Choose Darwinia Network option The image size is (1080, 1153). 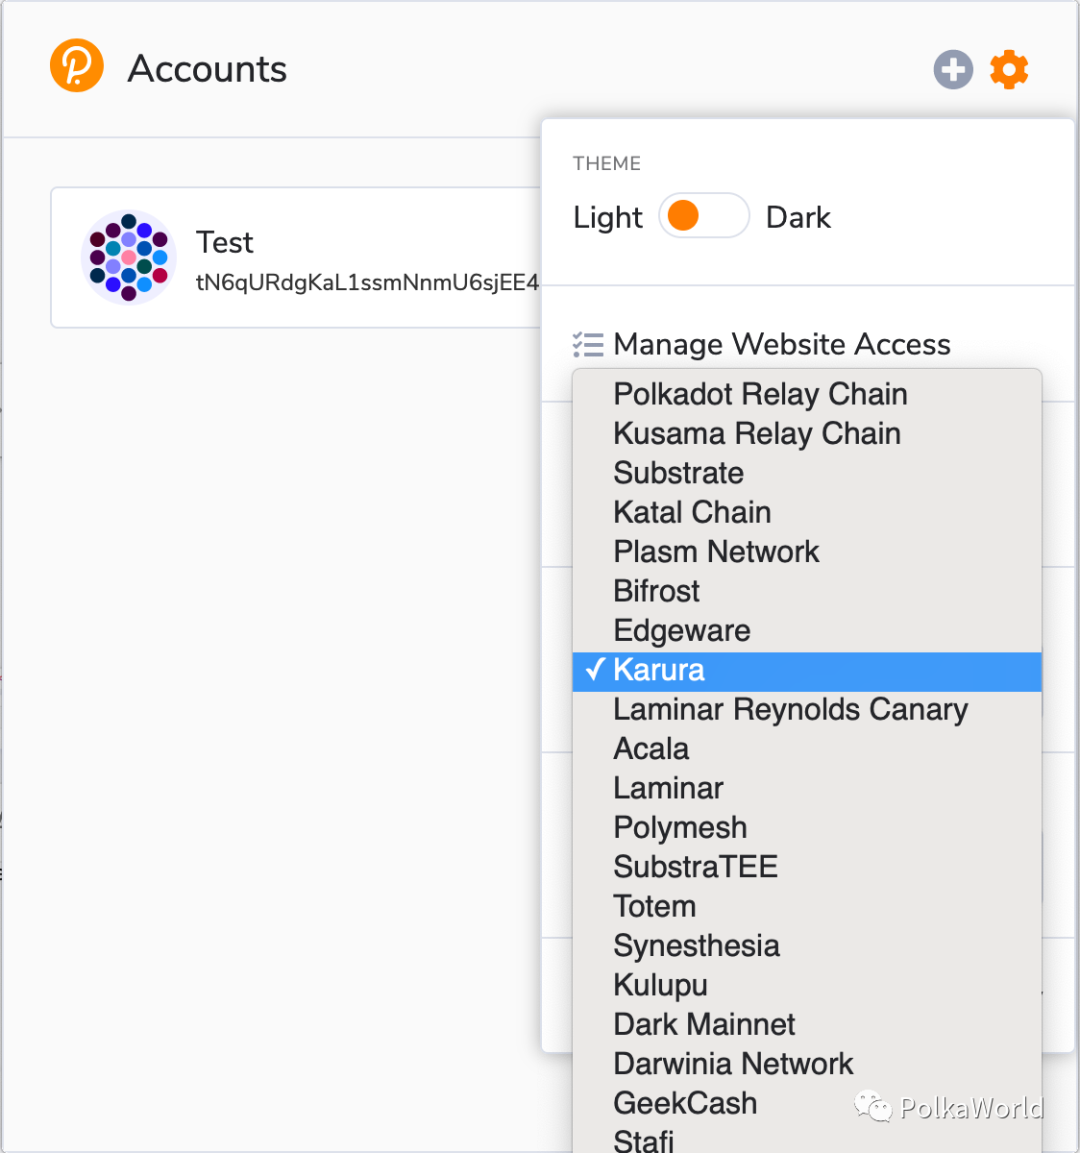tap(807, 1064)
